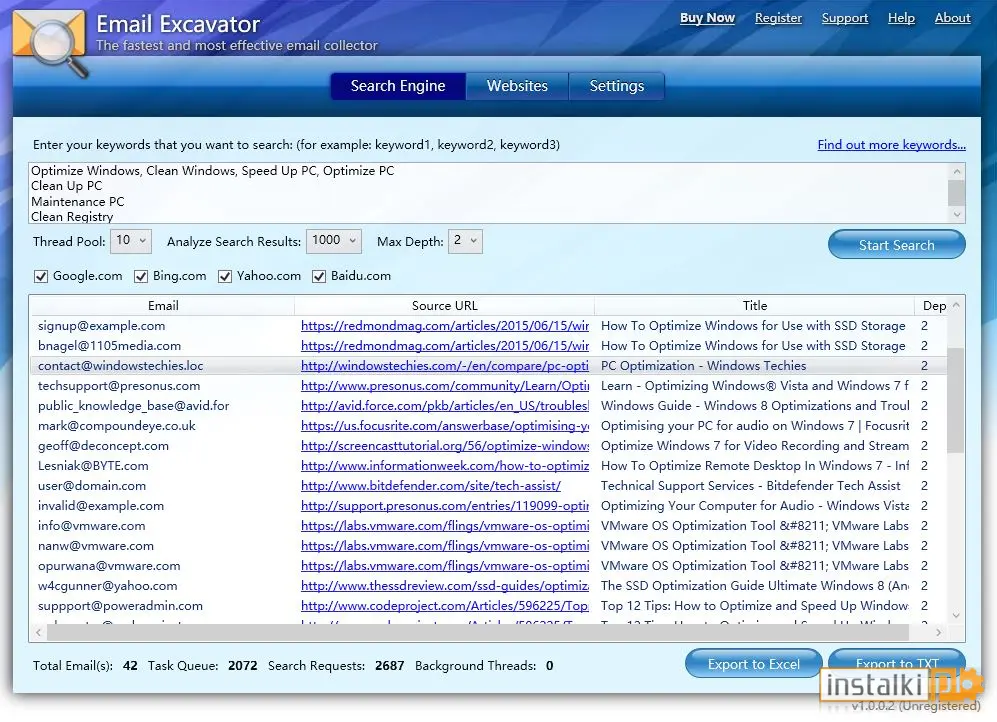Select the w4cgunner@yahoo.com email

coord(107,586)
